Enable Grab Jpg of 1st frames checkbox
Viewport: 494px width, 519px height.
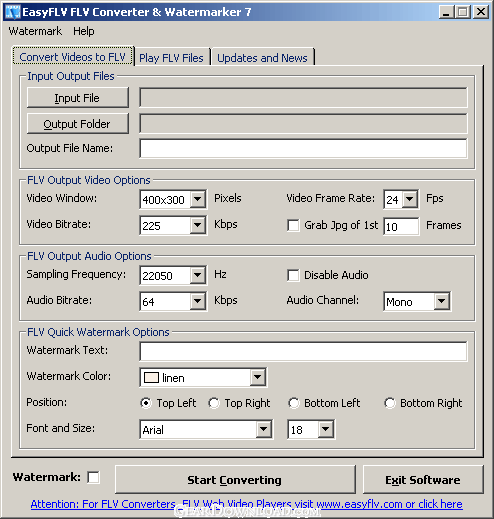pos(293,225)
